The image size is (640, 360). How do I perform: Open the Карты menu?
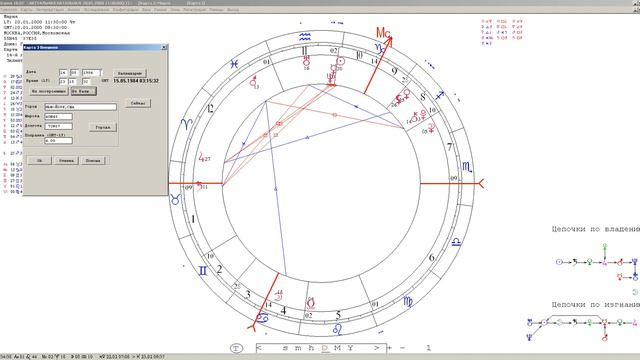click(26, 9)
